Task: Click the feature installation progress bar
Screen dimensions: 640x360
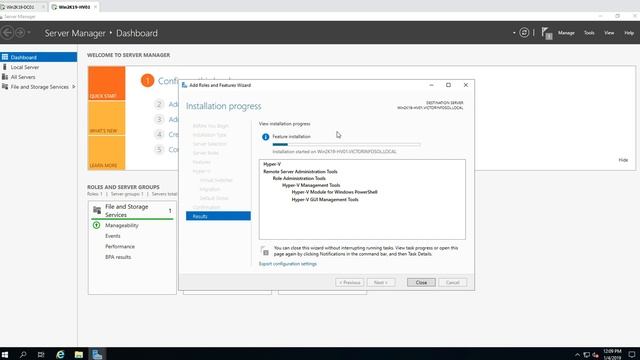Action: click(x=346, y=144)
